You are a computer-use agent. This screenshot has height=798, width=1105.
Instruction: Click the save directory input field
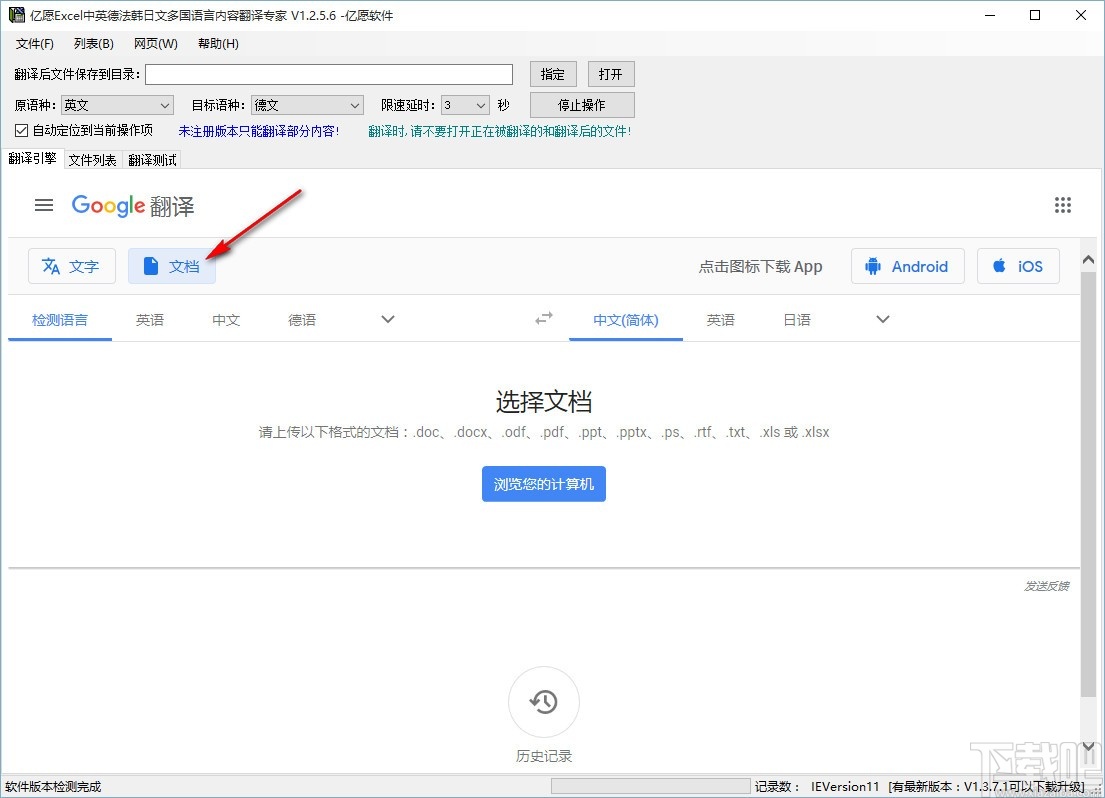[328, 73]
